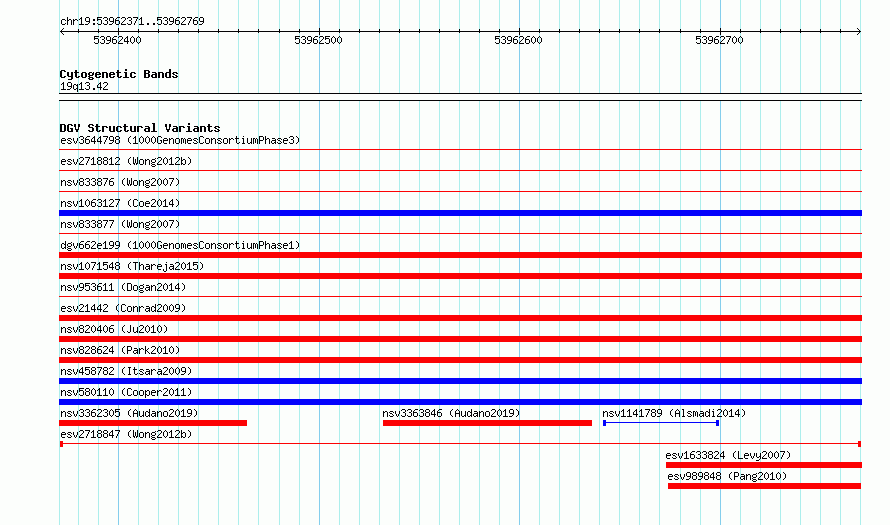
Task: Select the nsv1071548 Thareja2015 red bar
Action: pyautogui.click(x=460, y=276)
